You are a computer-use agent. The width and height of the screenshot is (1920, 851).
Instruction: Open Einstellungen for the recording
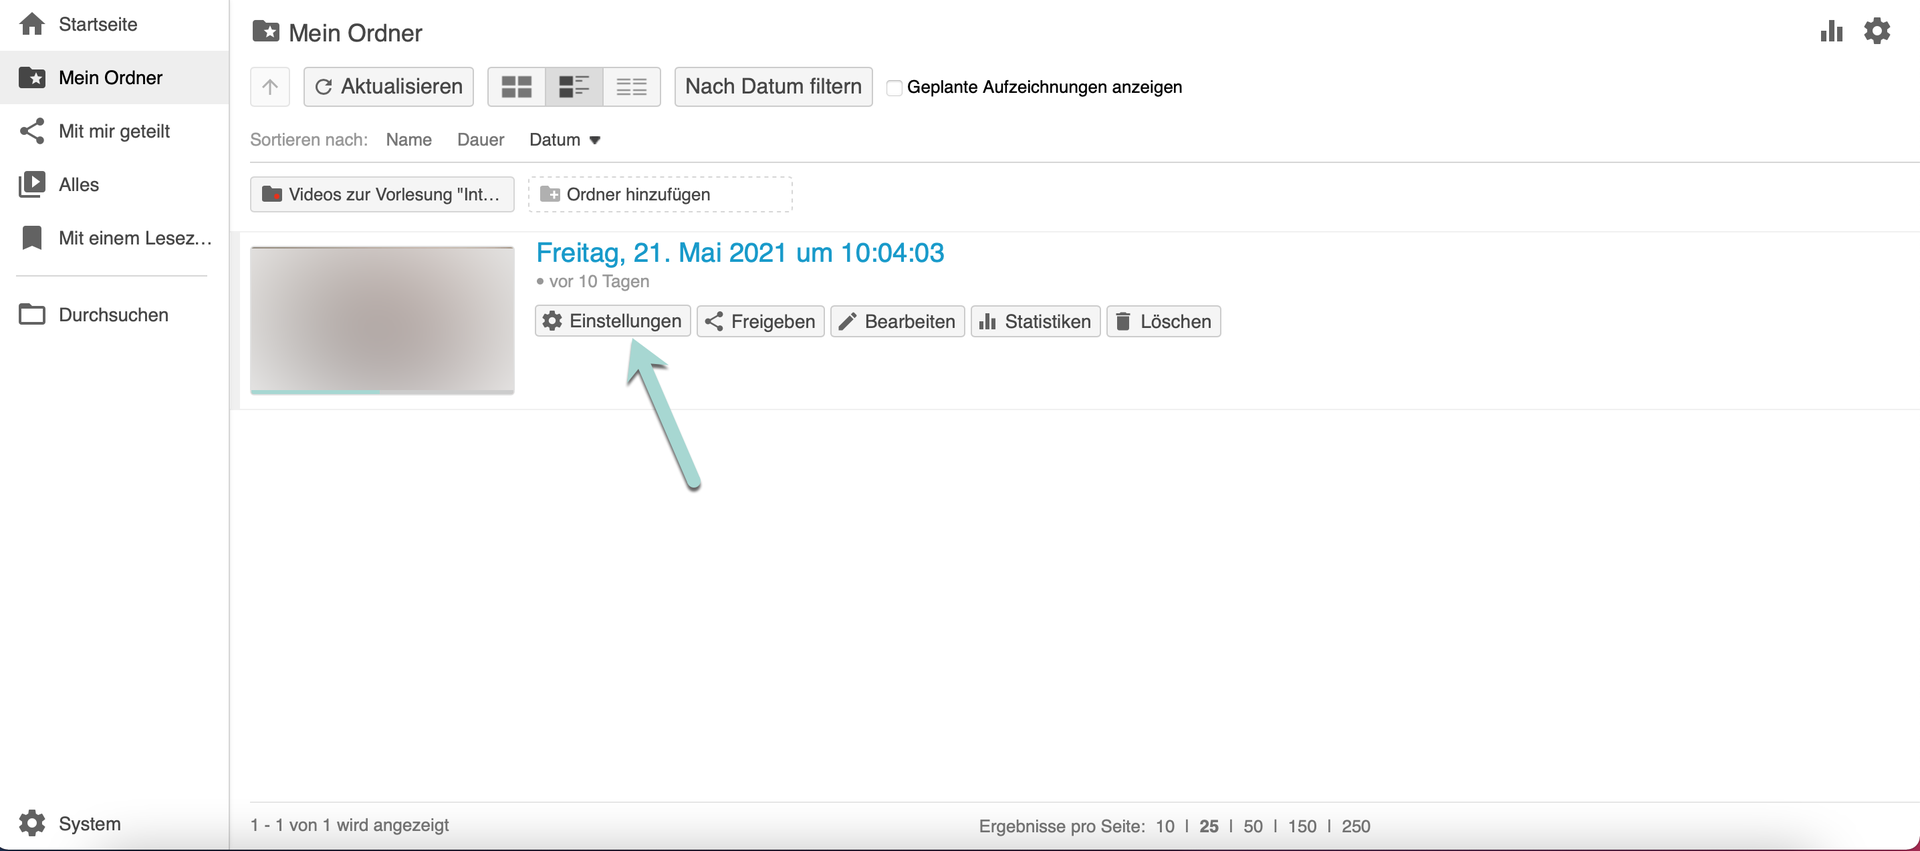click(x=612, y=321)
